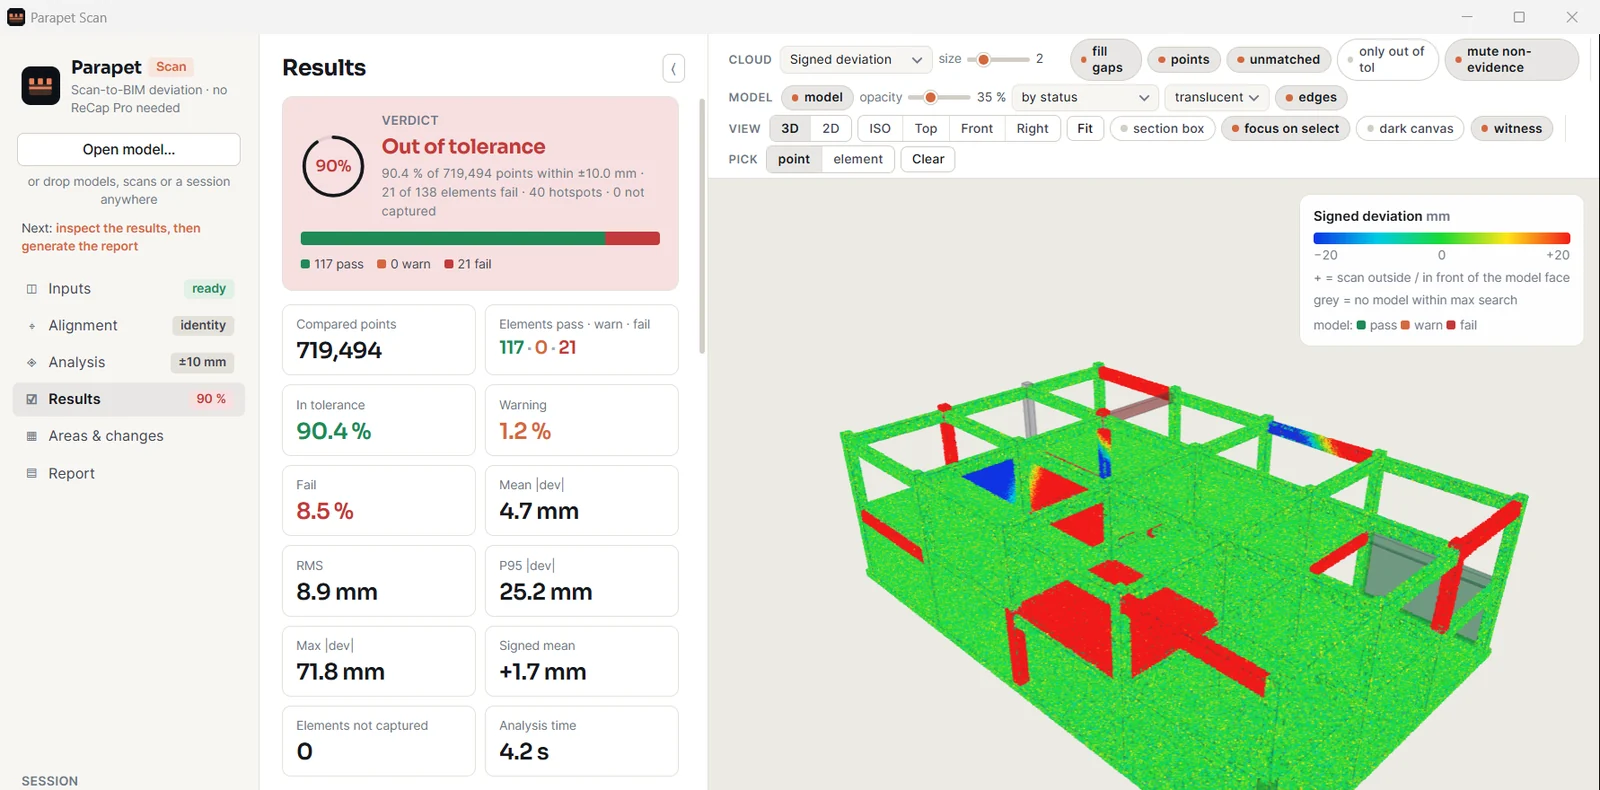Select the Top view preset
This screenshot has height=790, width=1600.
click(926, 129)
